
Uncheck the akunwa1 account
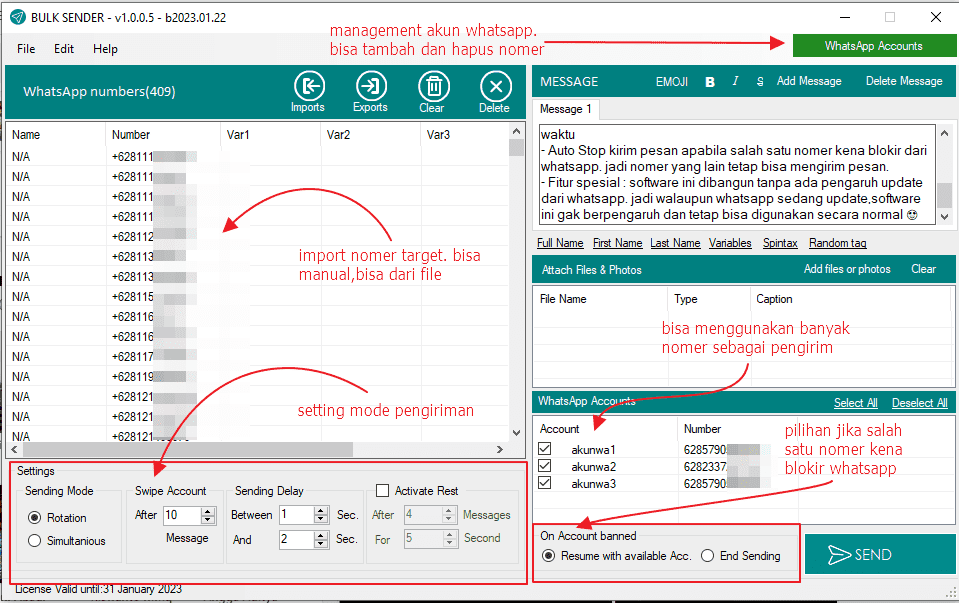pyautogui.click(x=545, y=450)
